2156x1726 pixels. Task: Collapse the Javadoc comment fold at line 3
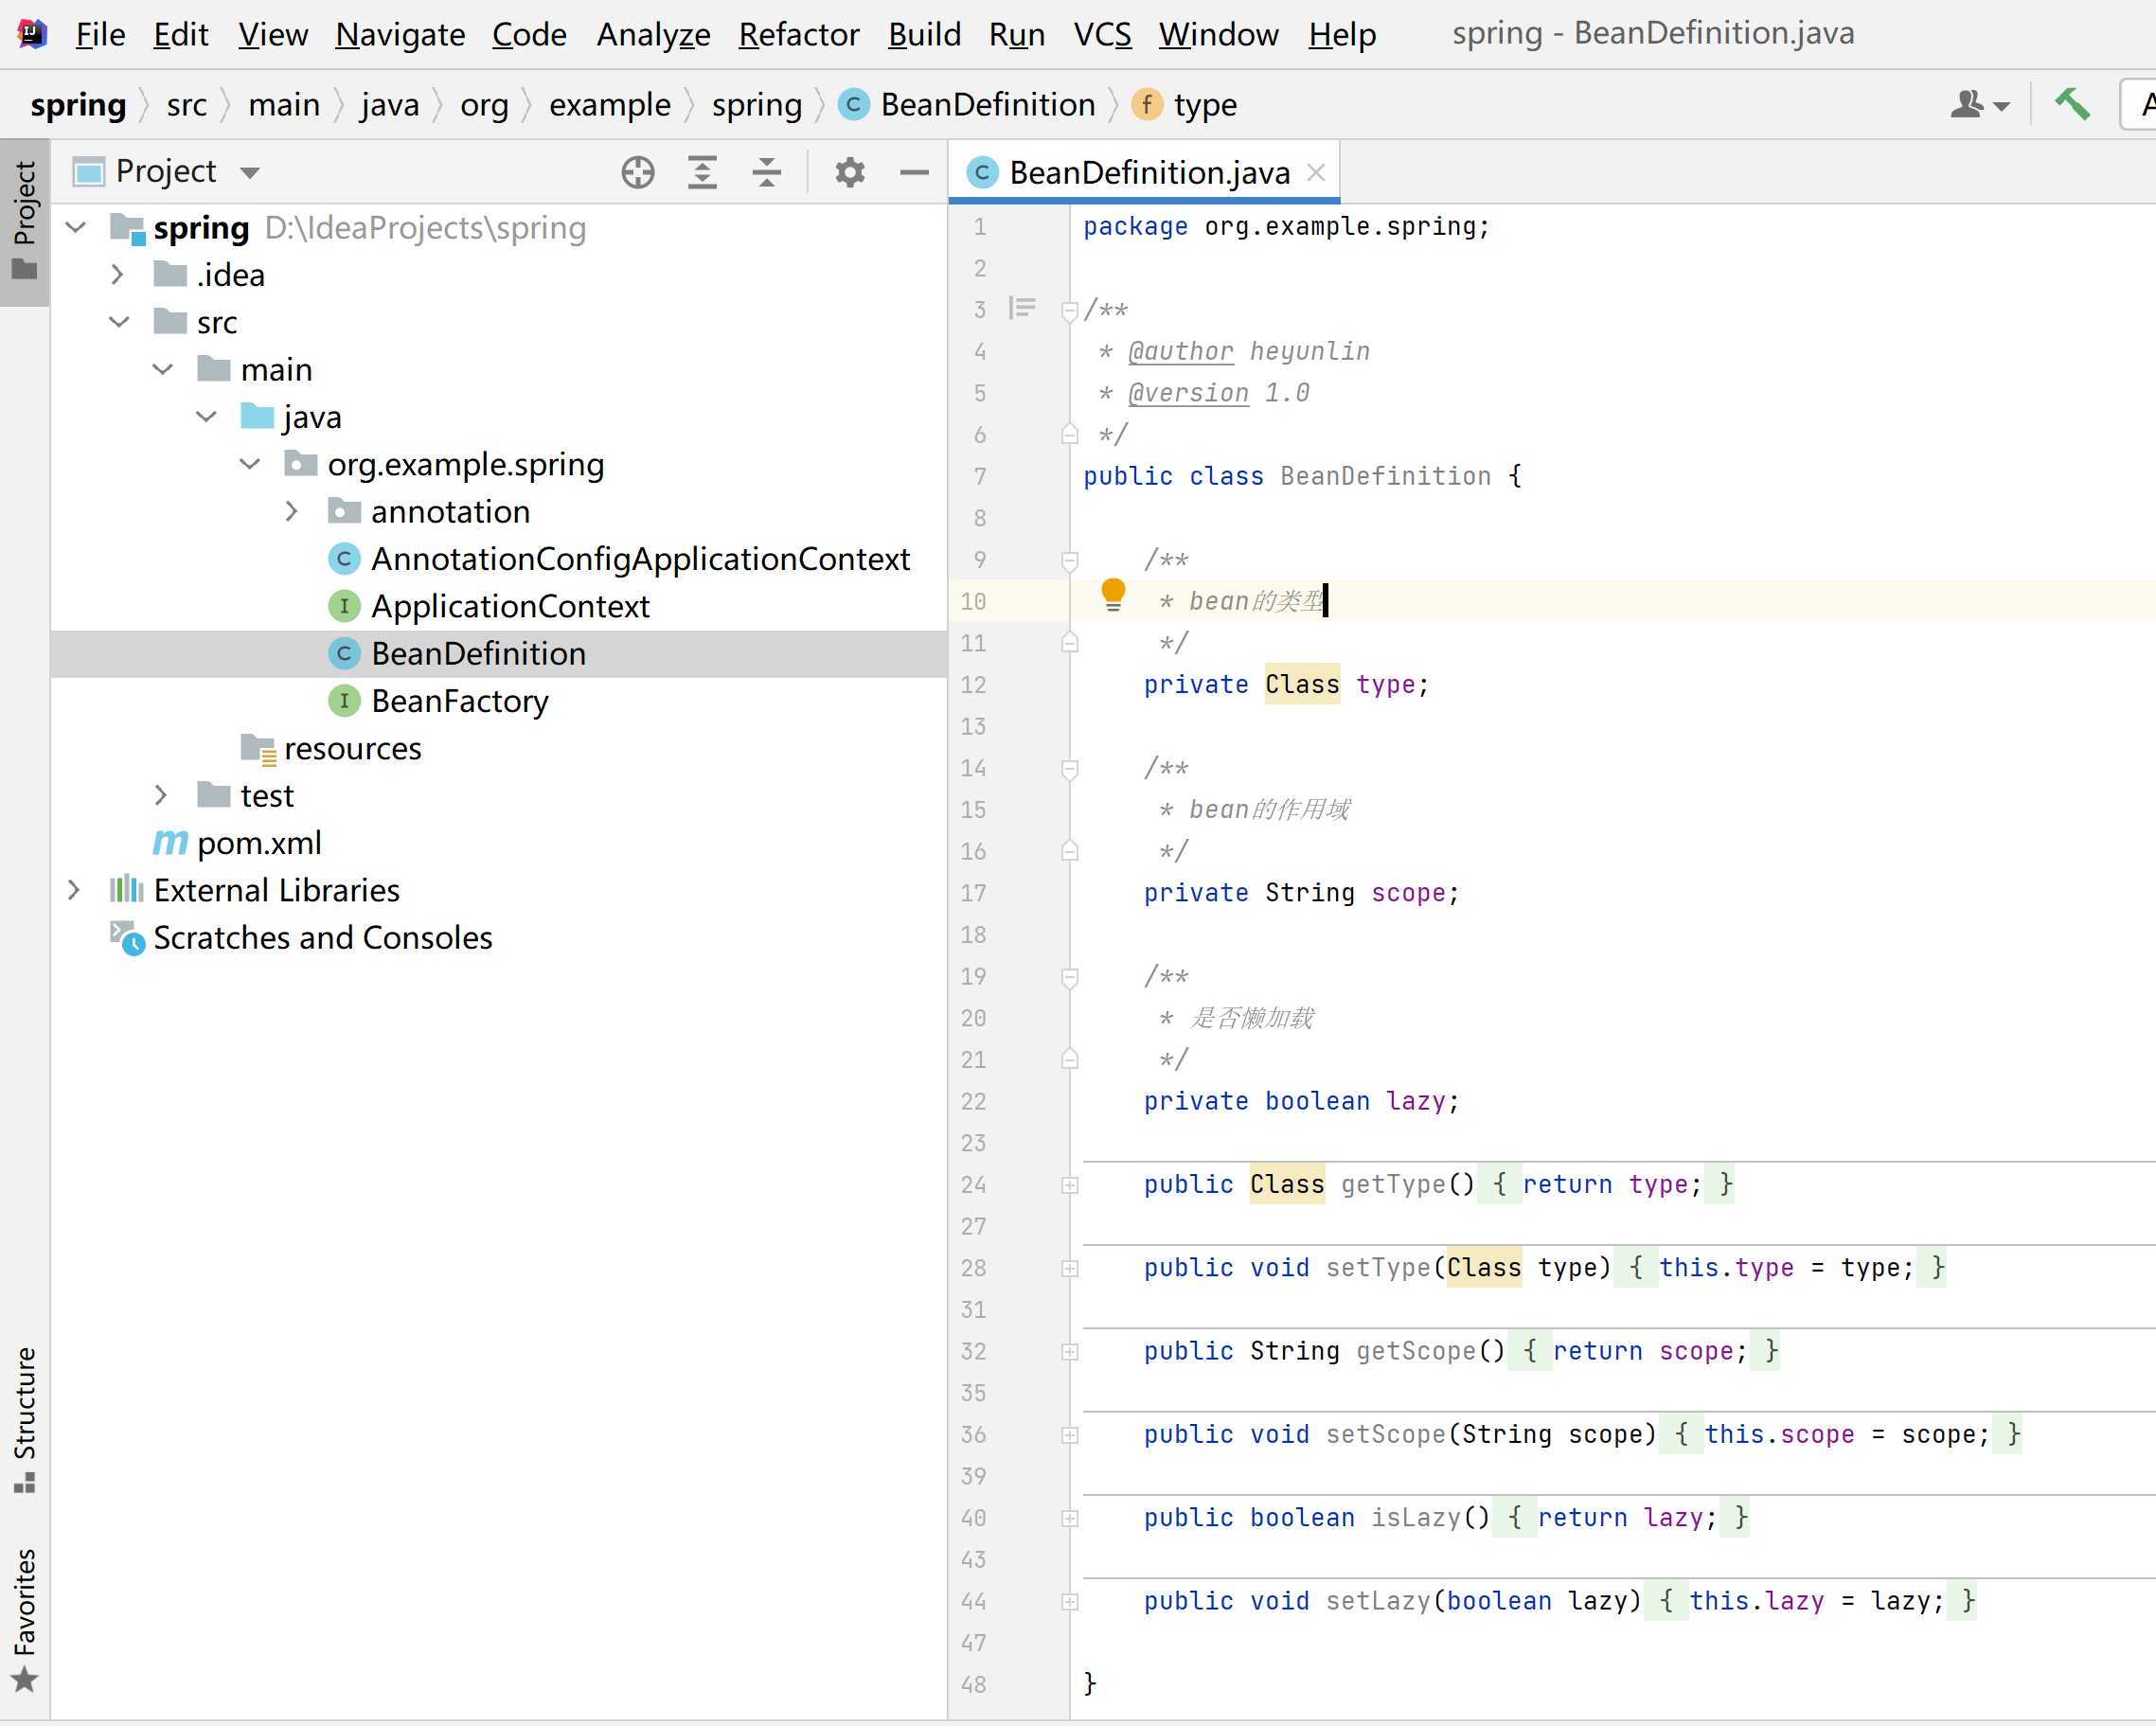pos(1069,309)
